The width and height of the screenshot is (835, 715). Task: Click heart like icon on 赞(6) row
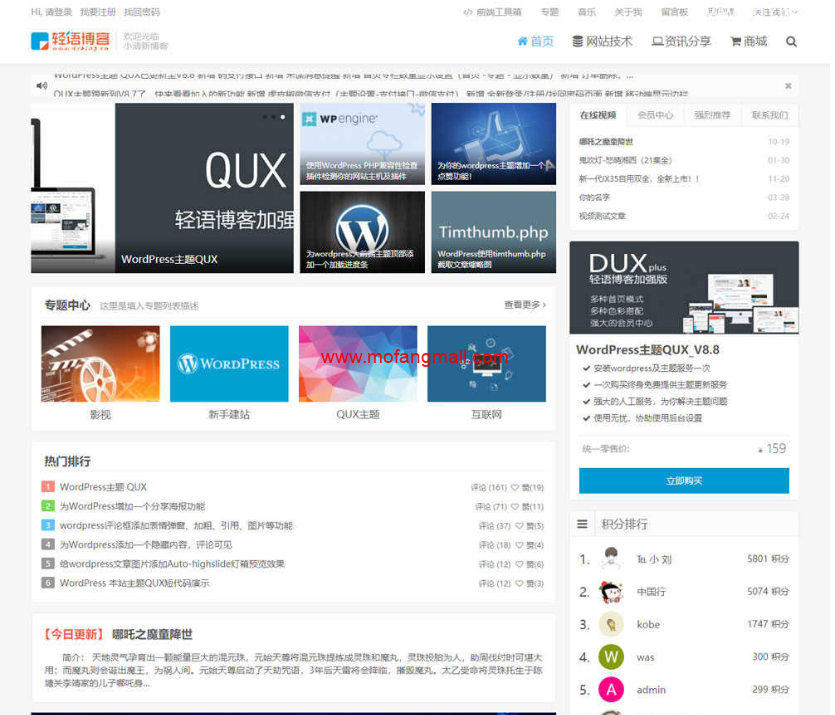click(519, 564)
